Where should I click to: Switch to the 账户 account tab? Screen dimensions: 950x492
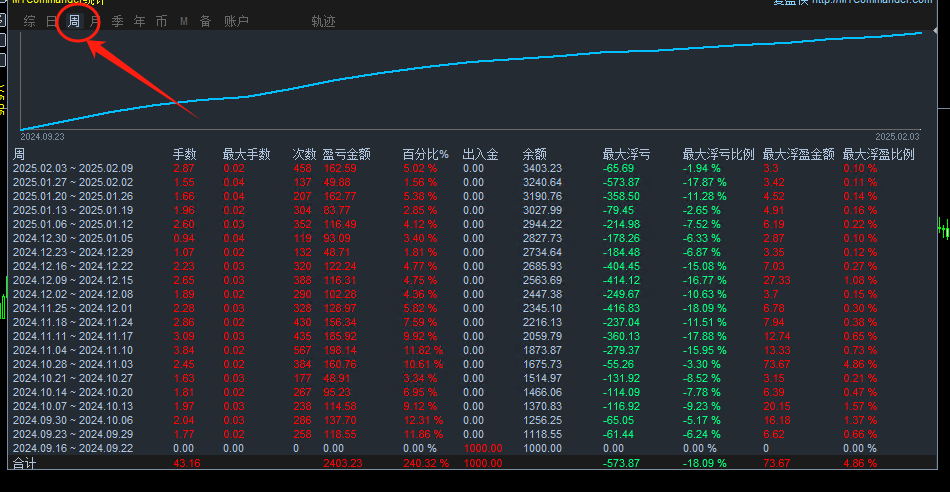(x=236, y=21)
